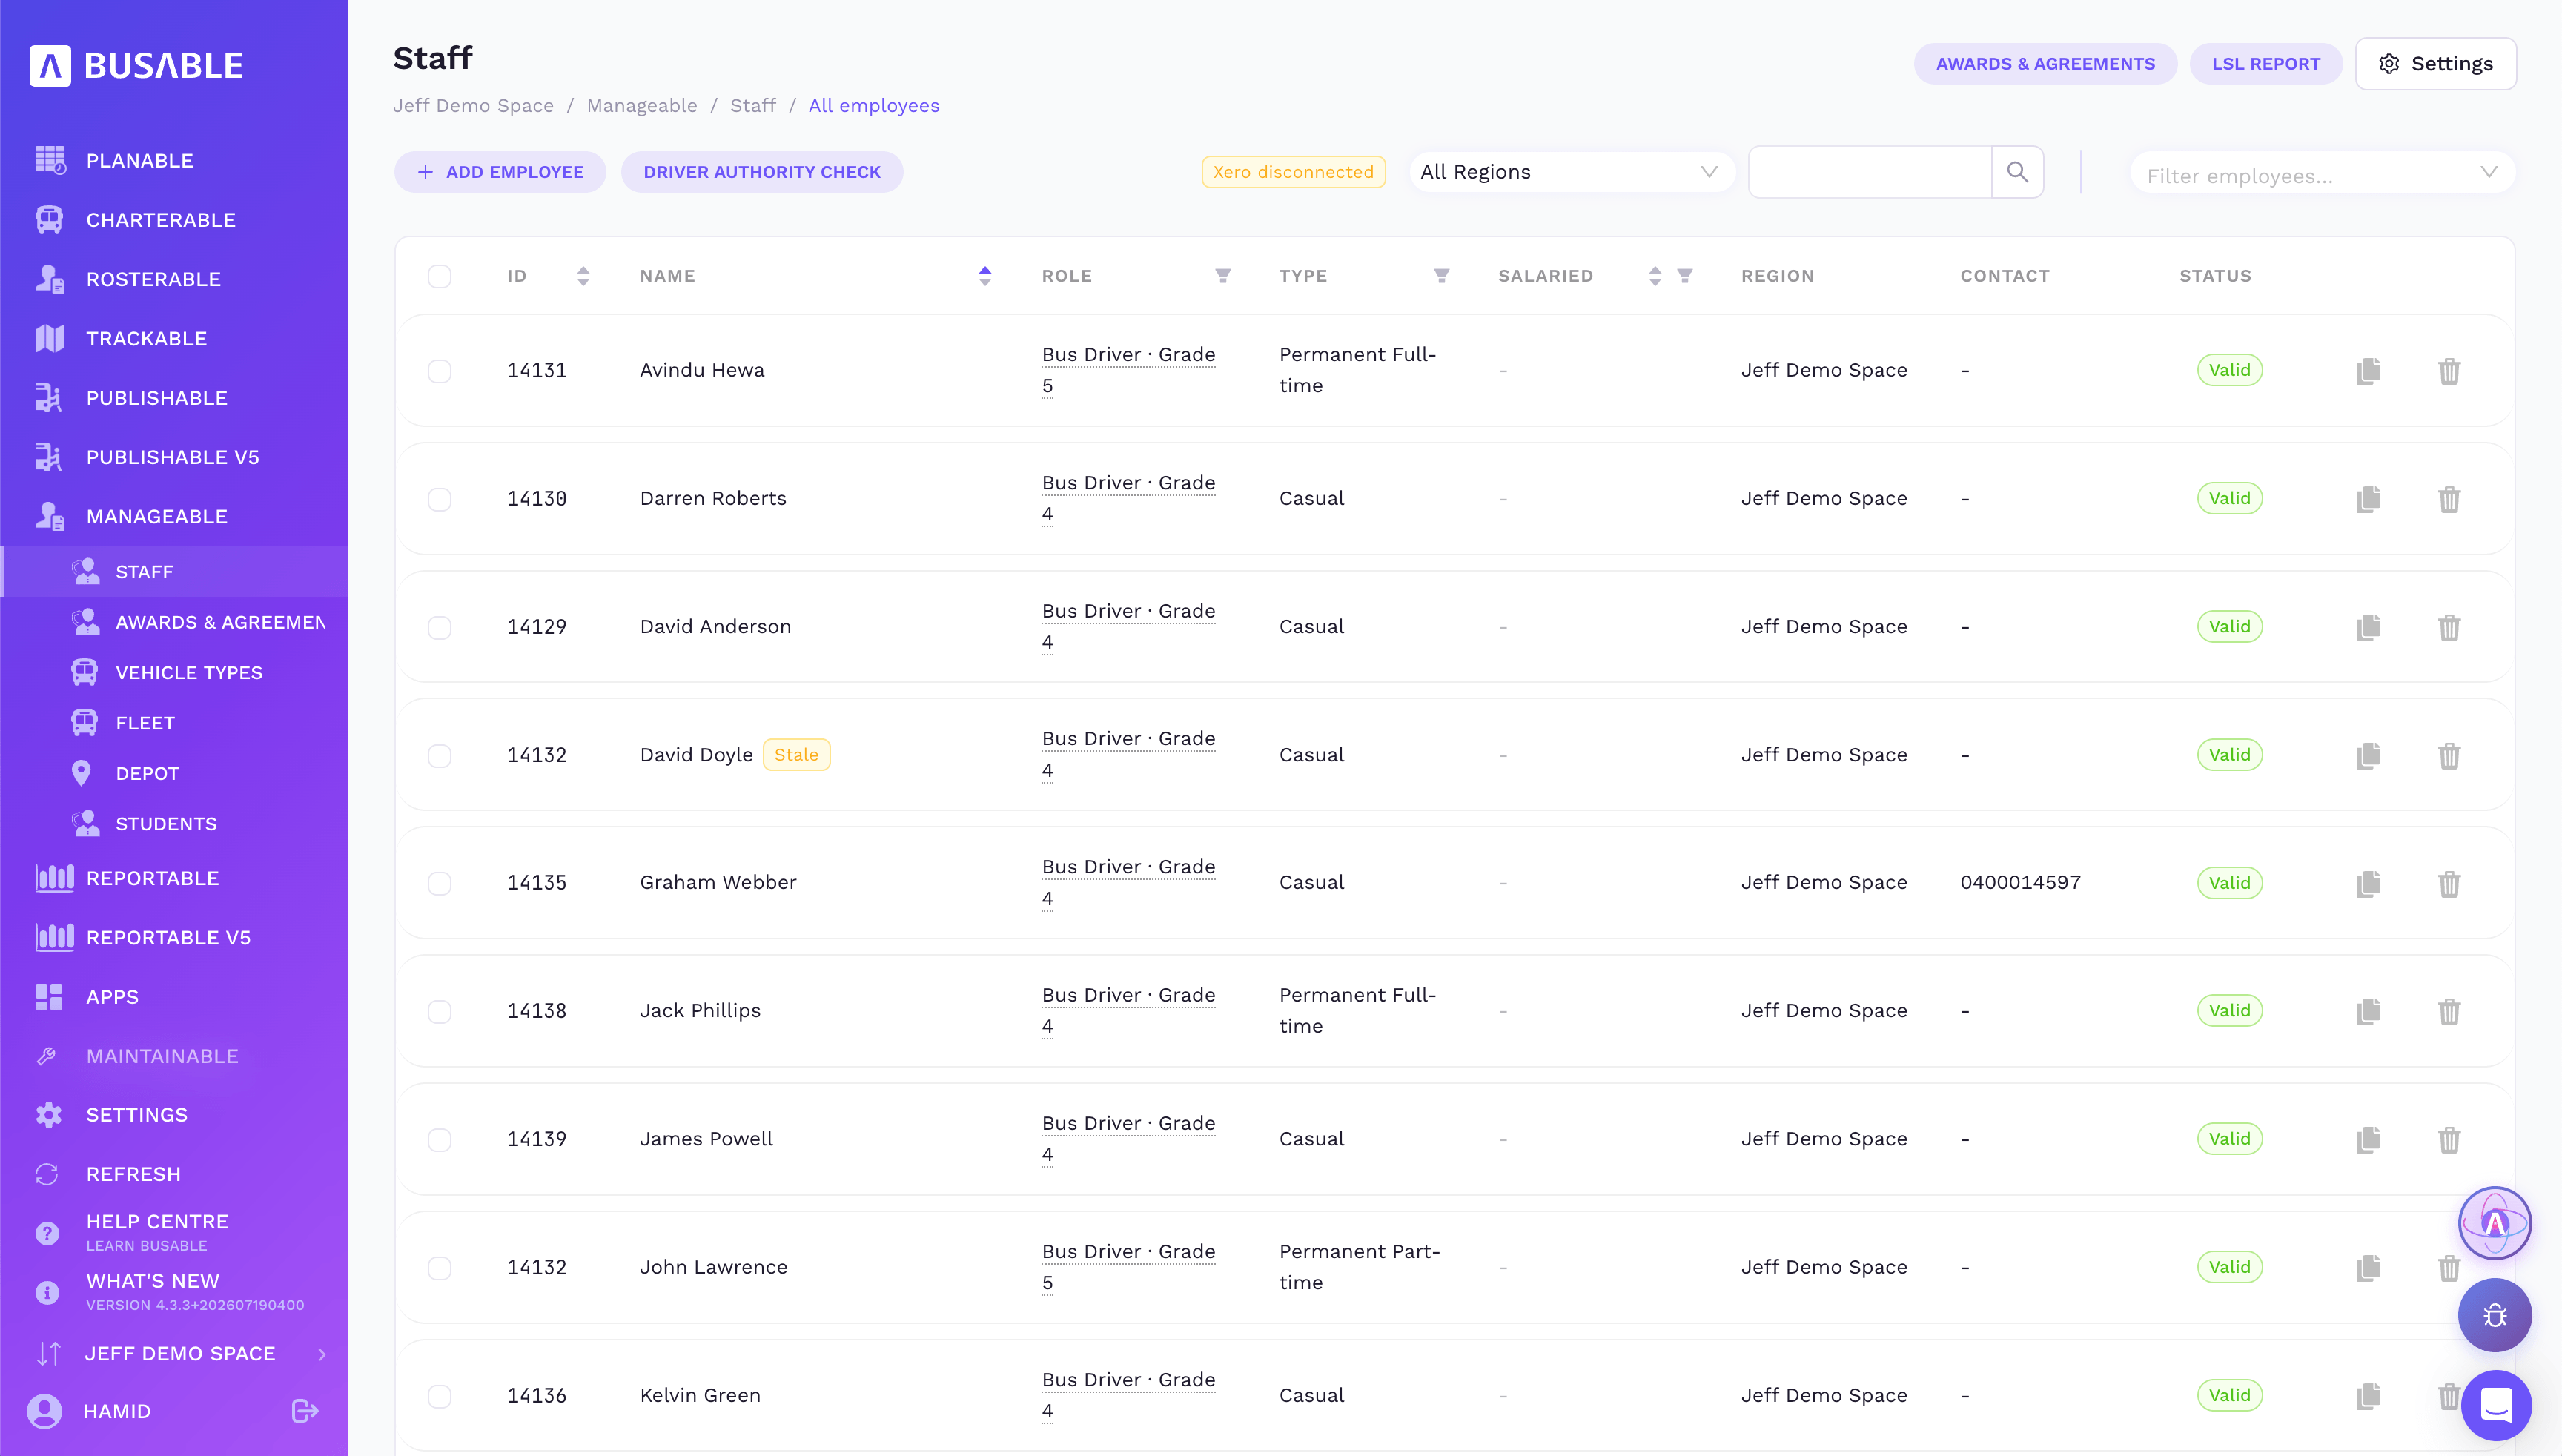Screen dimensions: 2562x1456
Task: Open the chat support bubble
Action: point(2496,1405)
